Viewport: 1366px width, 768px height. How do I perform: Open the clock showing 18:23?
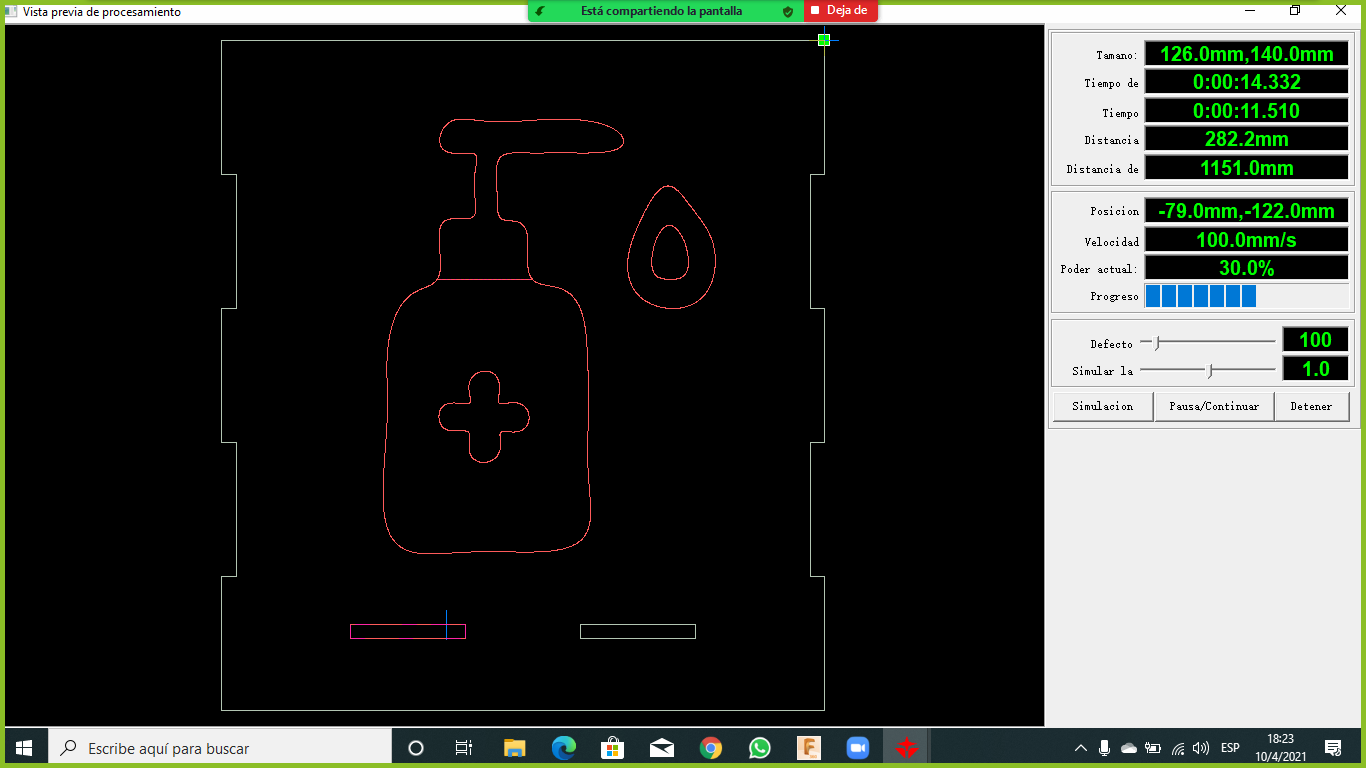tap(1279, 748)
